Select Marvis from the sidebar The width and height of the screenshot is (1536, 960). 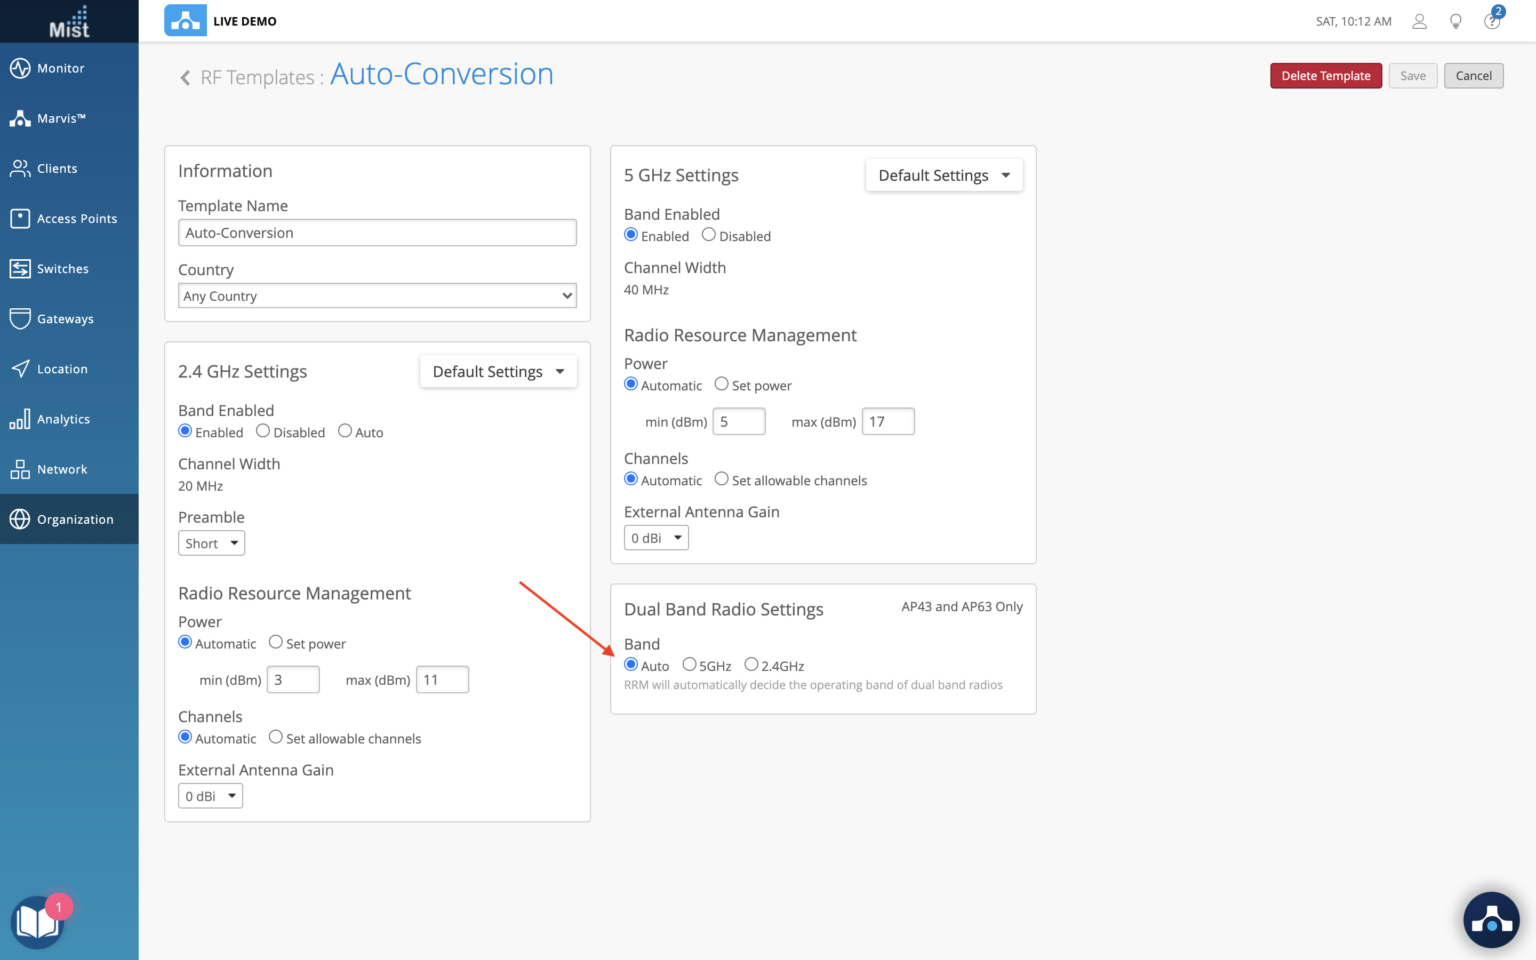click(60, 118)
